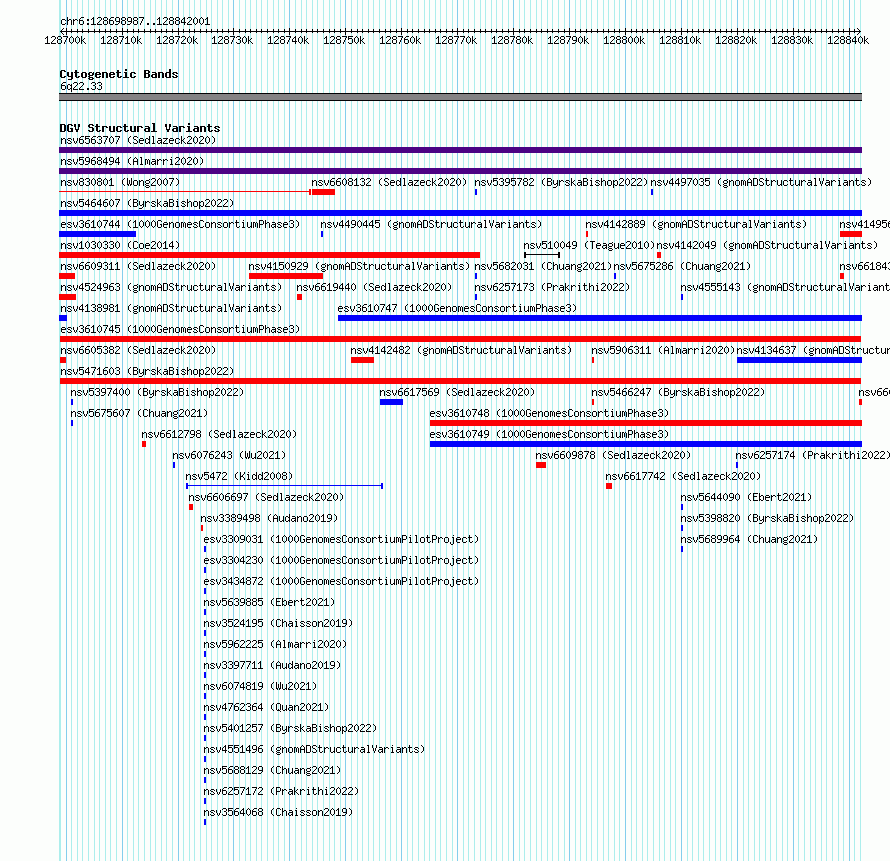The width and height of the screenshot is (890, 861).
Task: Select nsv5398820 (ByrskaBishop2022) label
Action: click(767, 518)
